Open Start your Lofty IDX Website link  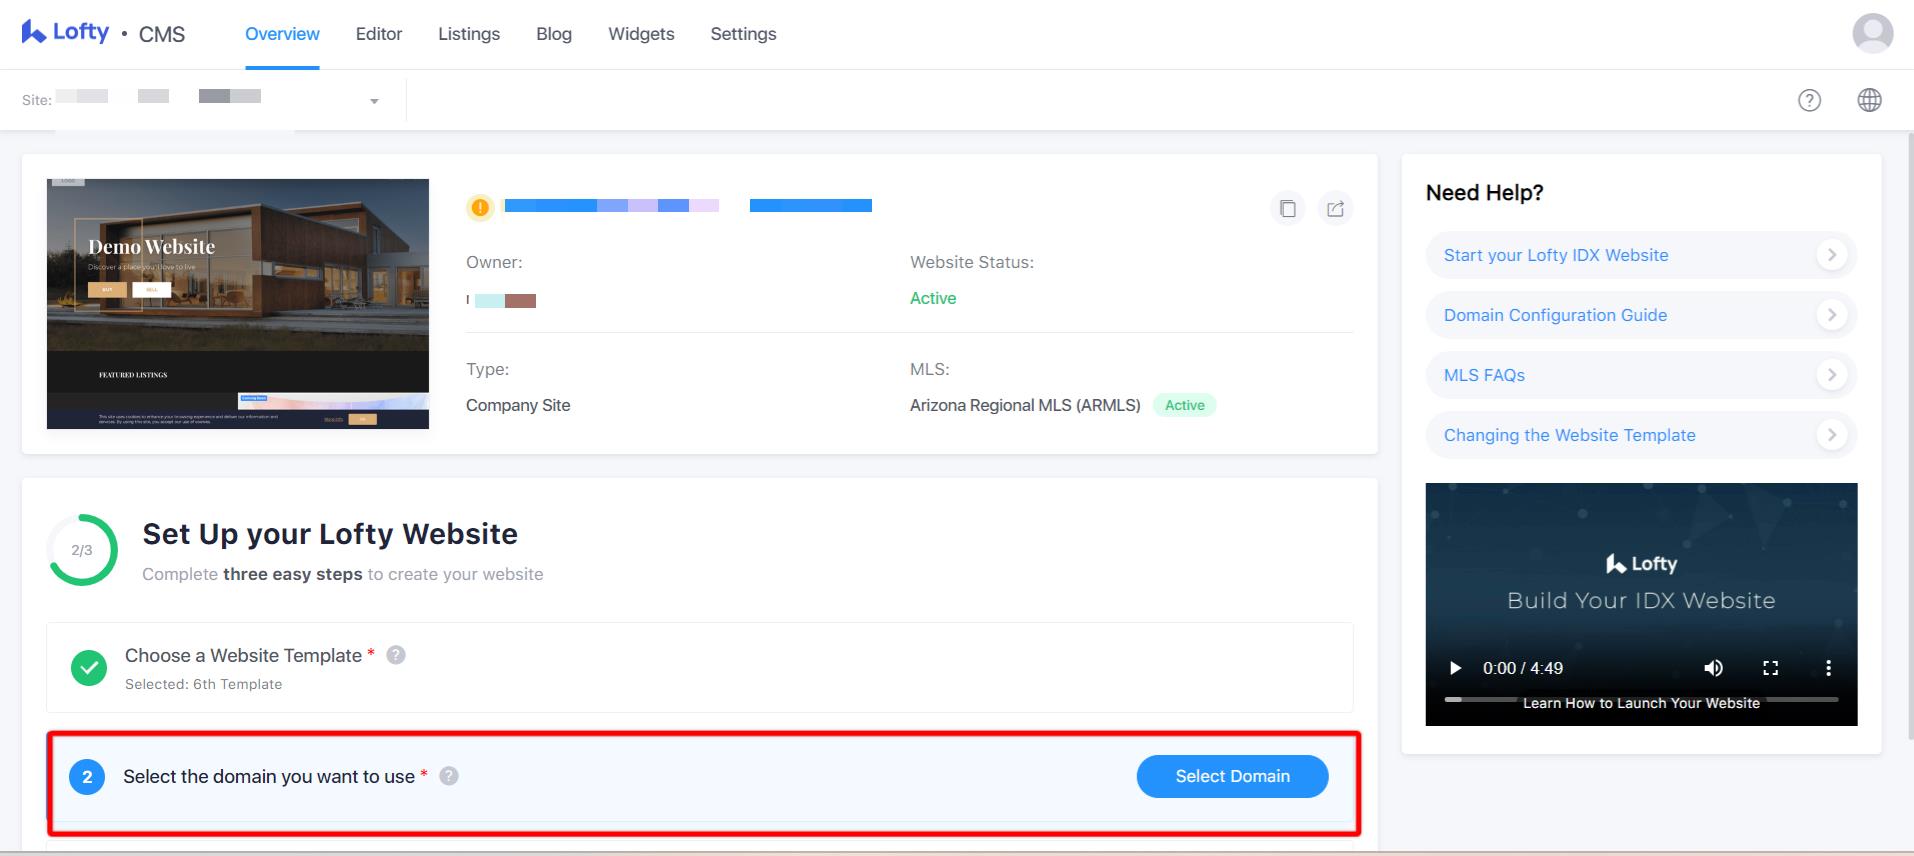tap(1556, 255)
